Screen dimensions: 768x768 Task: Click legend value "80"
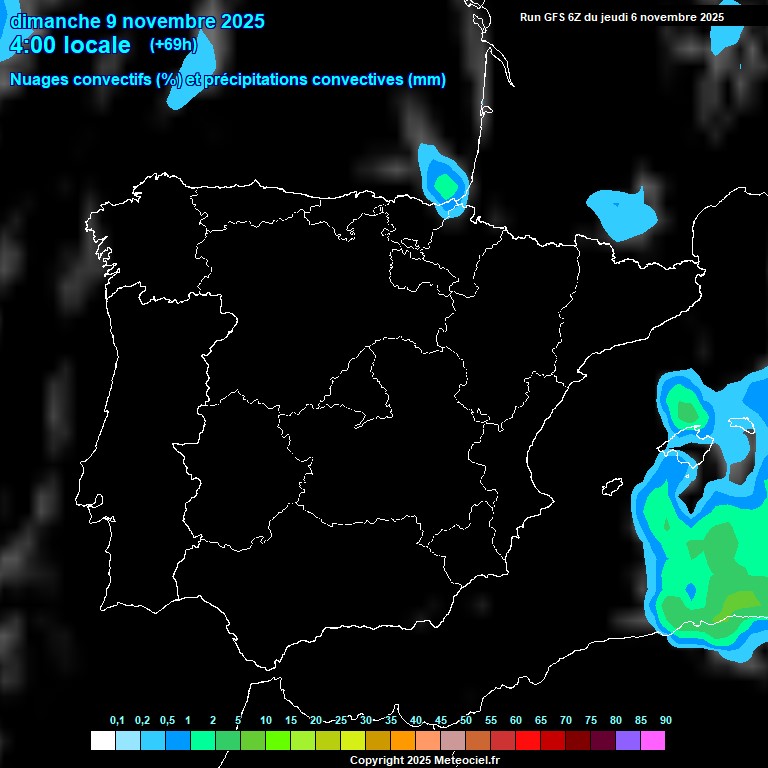616,720
